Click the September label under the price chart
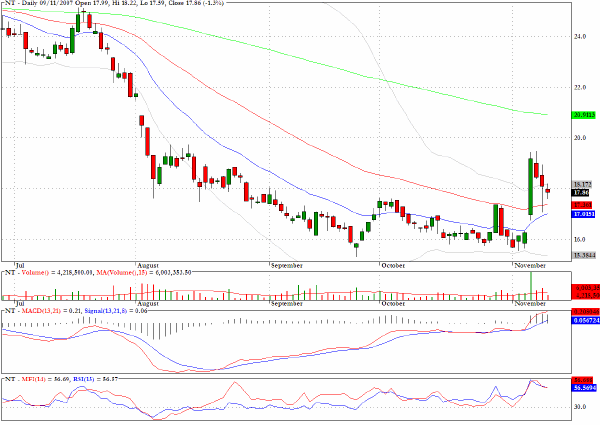 (x=287, y=265)
